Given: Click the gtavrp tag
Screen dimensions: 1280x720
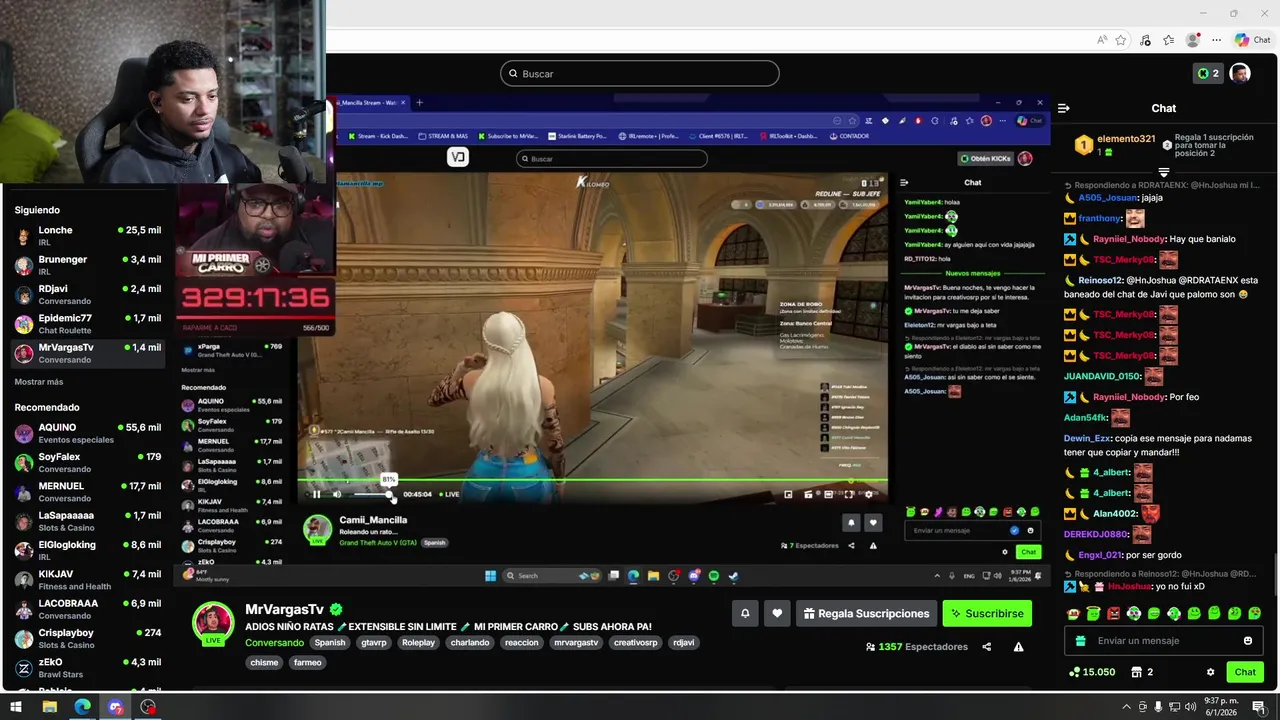Looking at the screenshot, I should click(374, 643).
